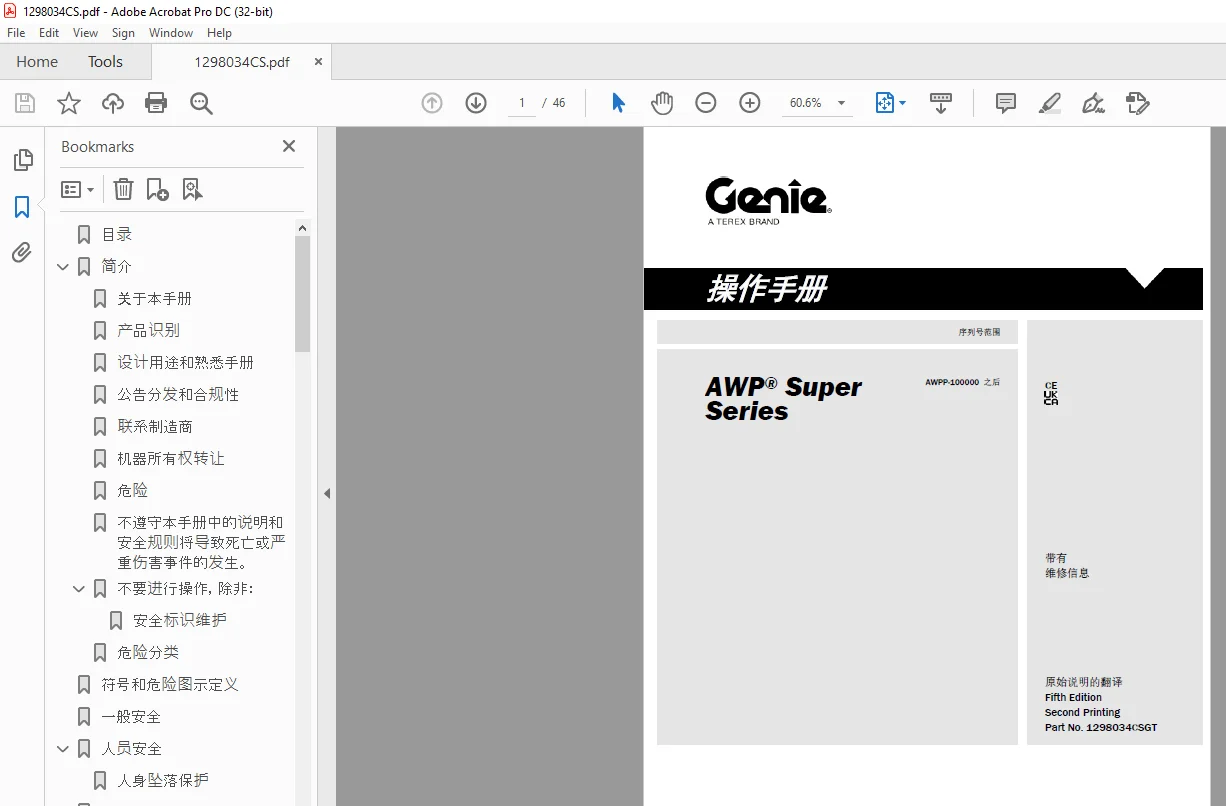Click the find current bookmark icon
The width and height of the screenshot is (1226, 806).
(x=192, y=189)
